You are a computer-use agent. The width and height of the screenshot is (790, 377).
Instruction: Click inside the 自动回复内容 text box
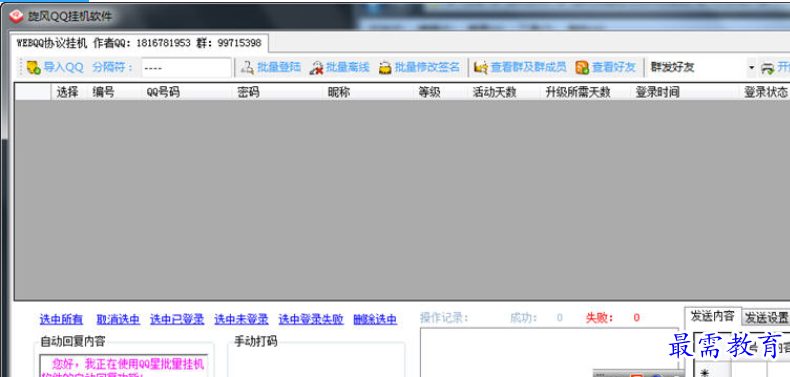coord(123,366)
